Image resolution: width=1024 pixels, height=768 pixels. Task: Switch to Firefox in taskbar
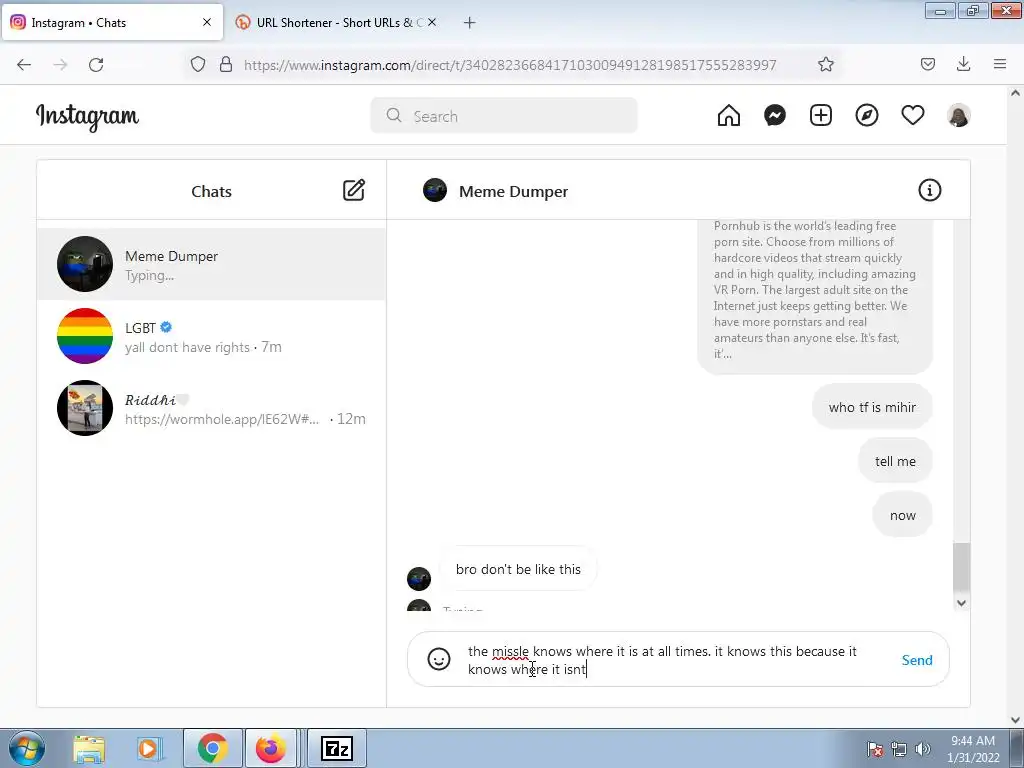coord(270,748)
